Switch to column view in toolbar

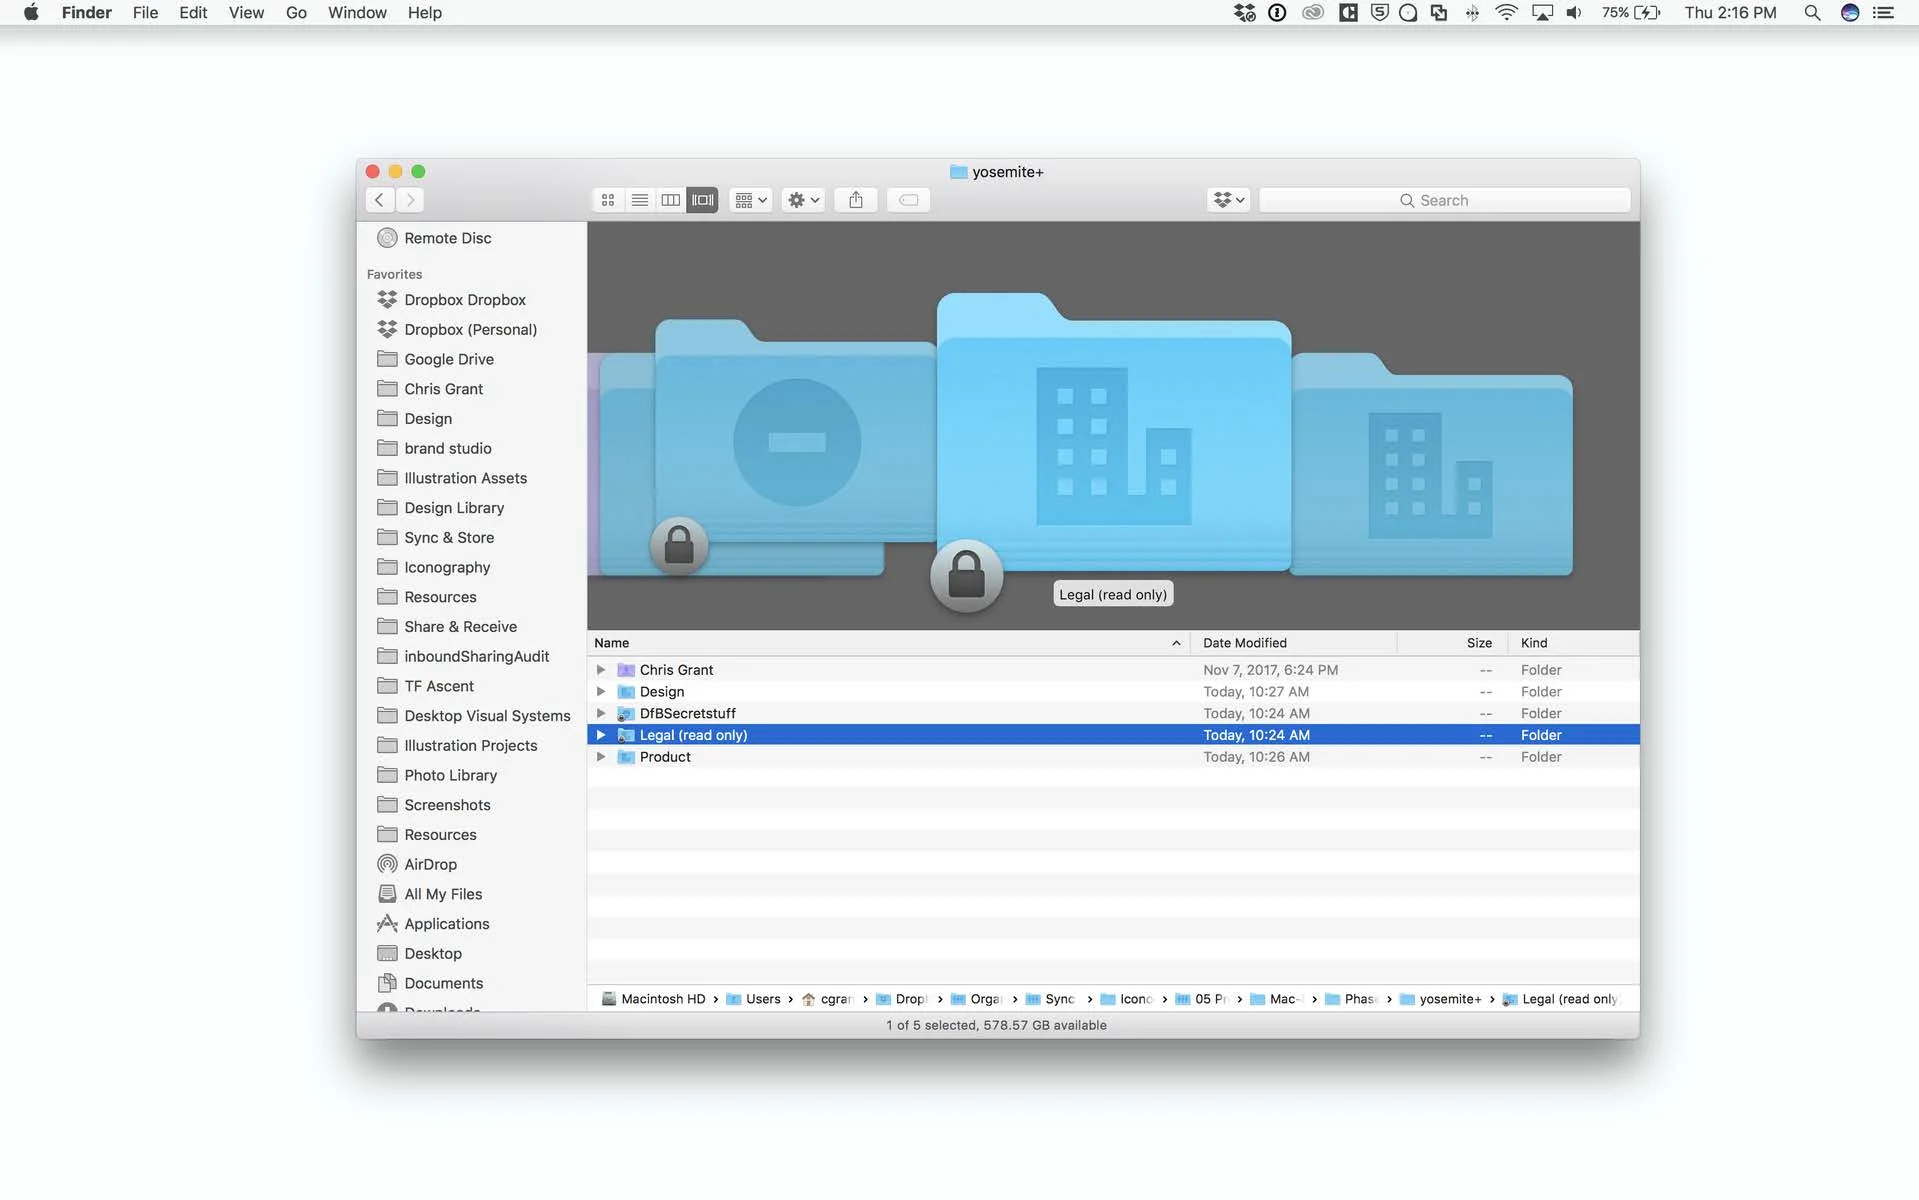671,200
